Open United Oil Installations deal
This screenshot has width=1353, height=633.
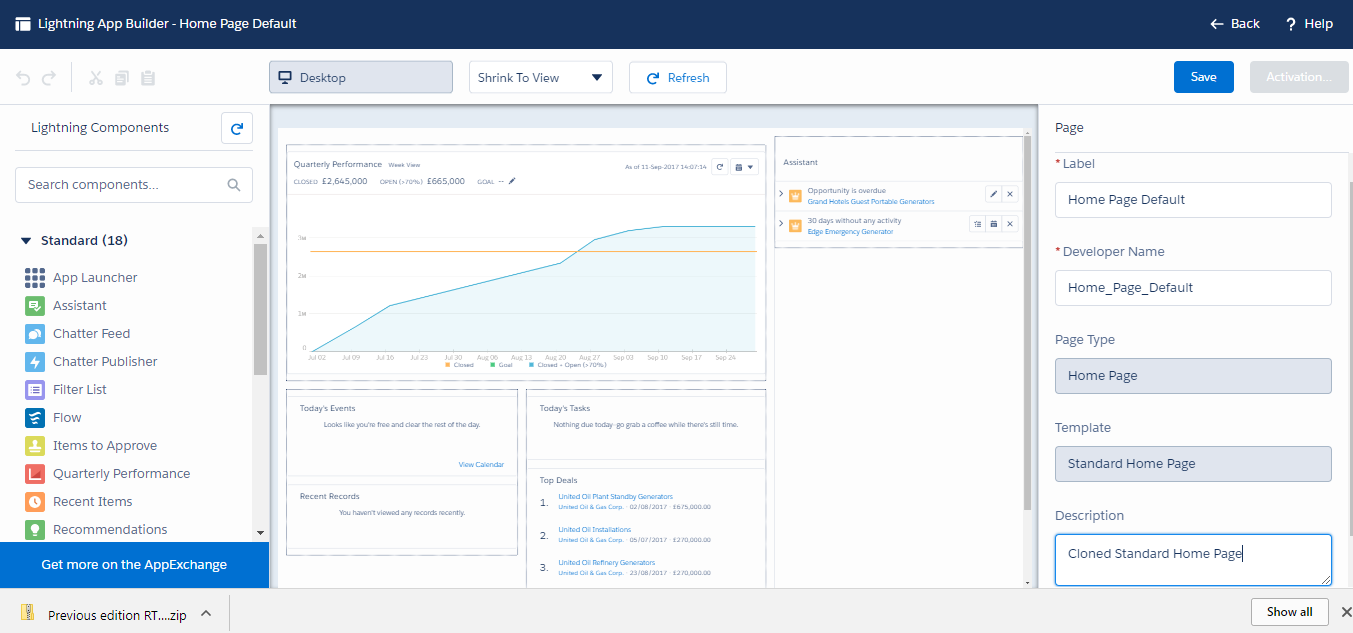coord(595,529)
